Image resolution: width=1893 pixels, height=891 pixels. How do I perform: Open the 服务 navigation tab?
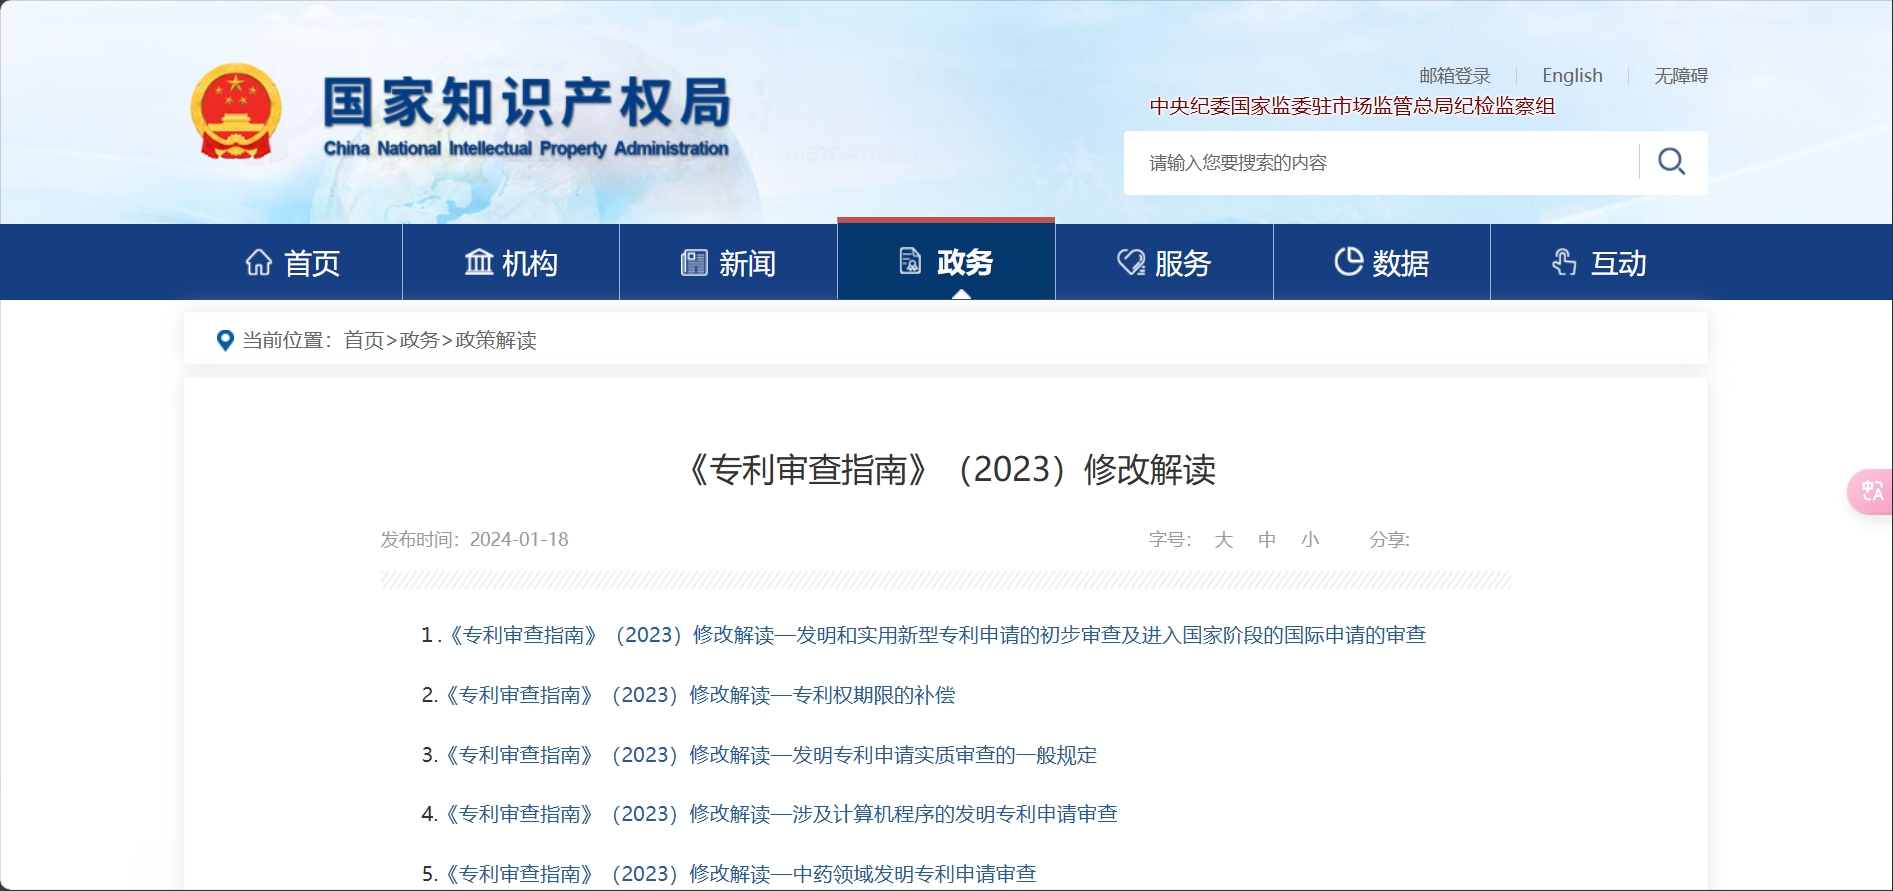point(1164,262)
